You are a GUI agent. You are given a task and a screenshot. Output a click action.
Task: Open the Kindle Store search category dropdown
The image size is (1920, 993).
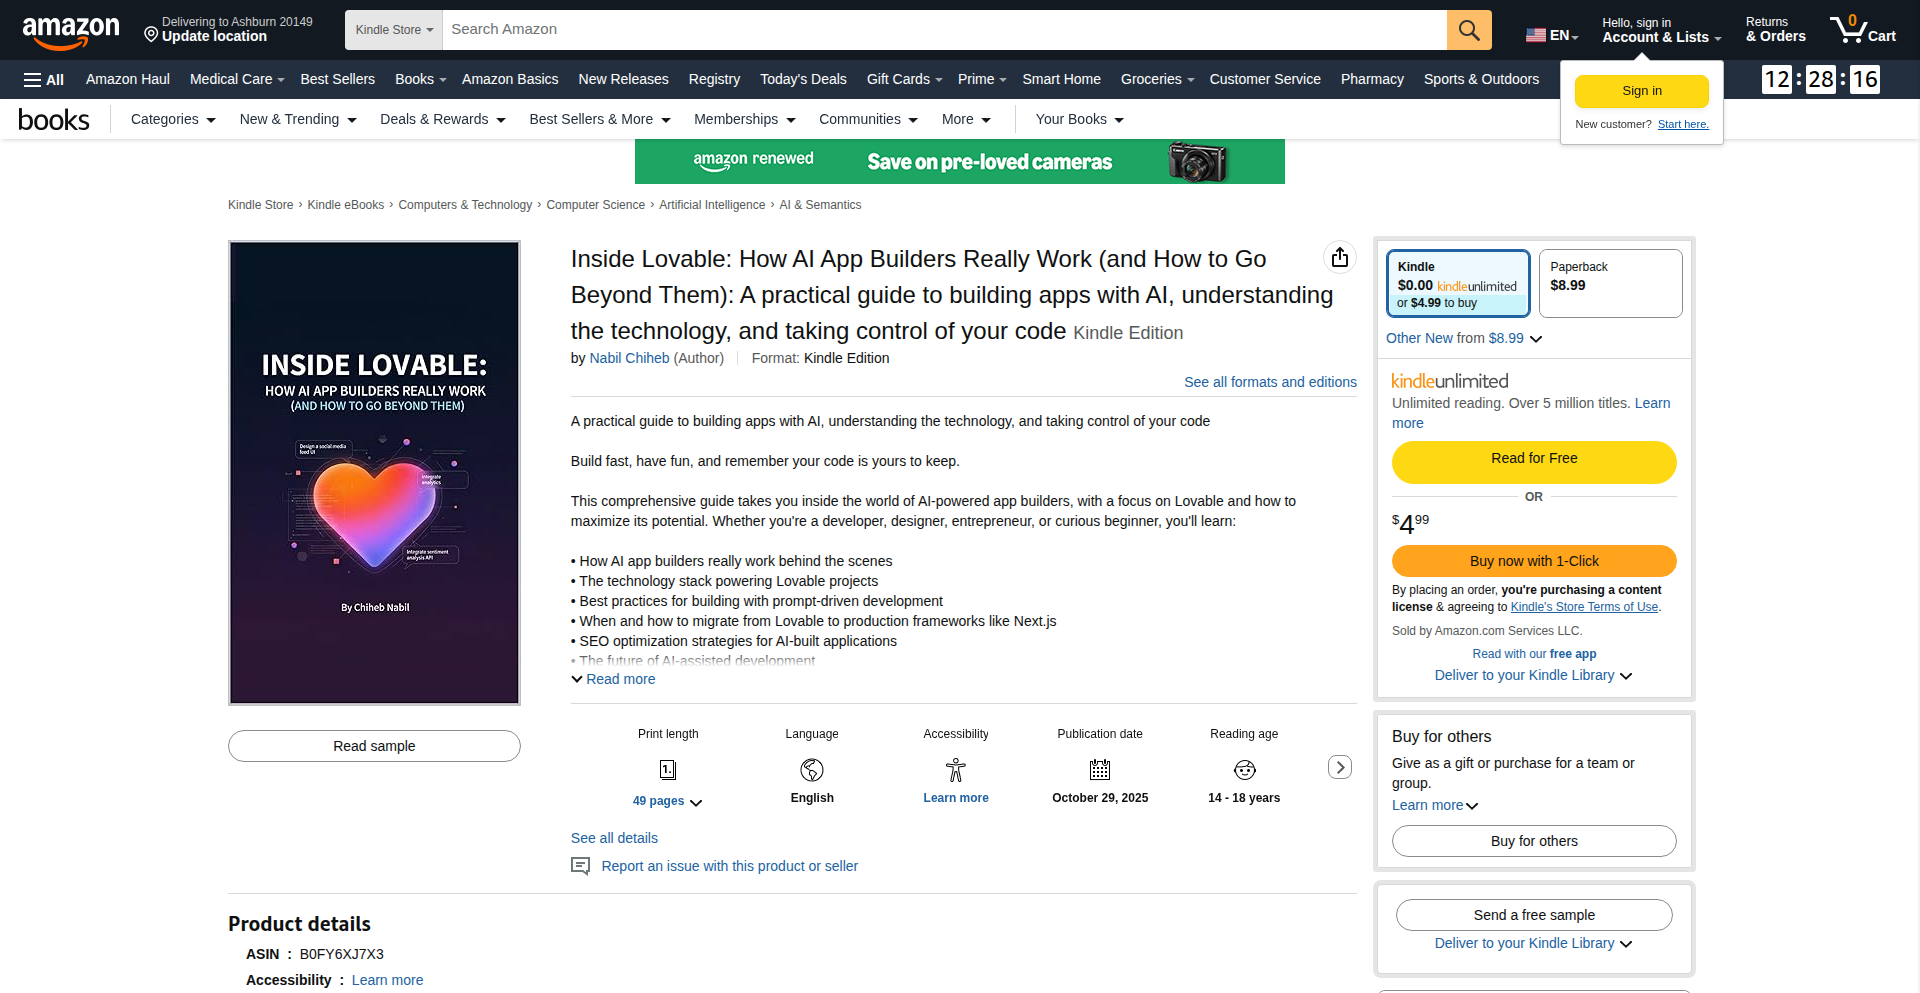pos(393,30)
